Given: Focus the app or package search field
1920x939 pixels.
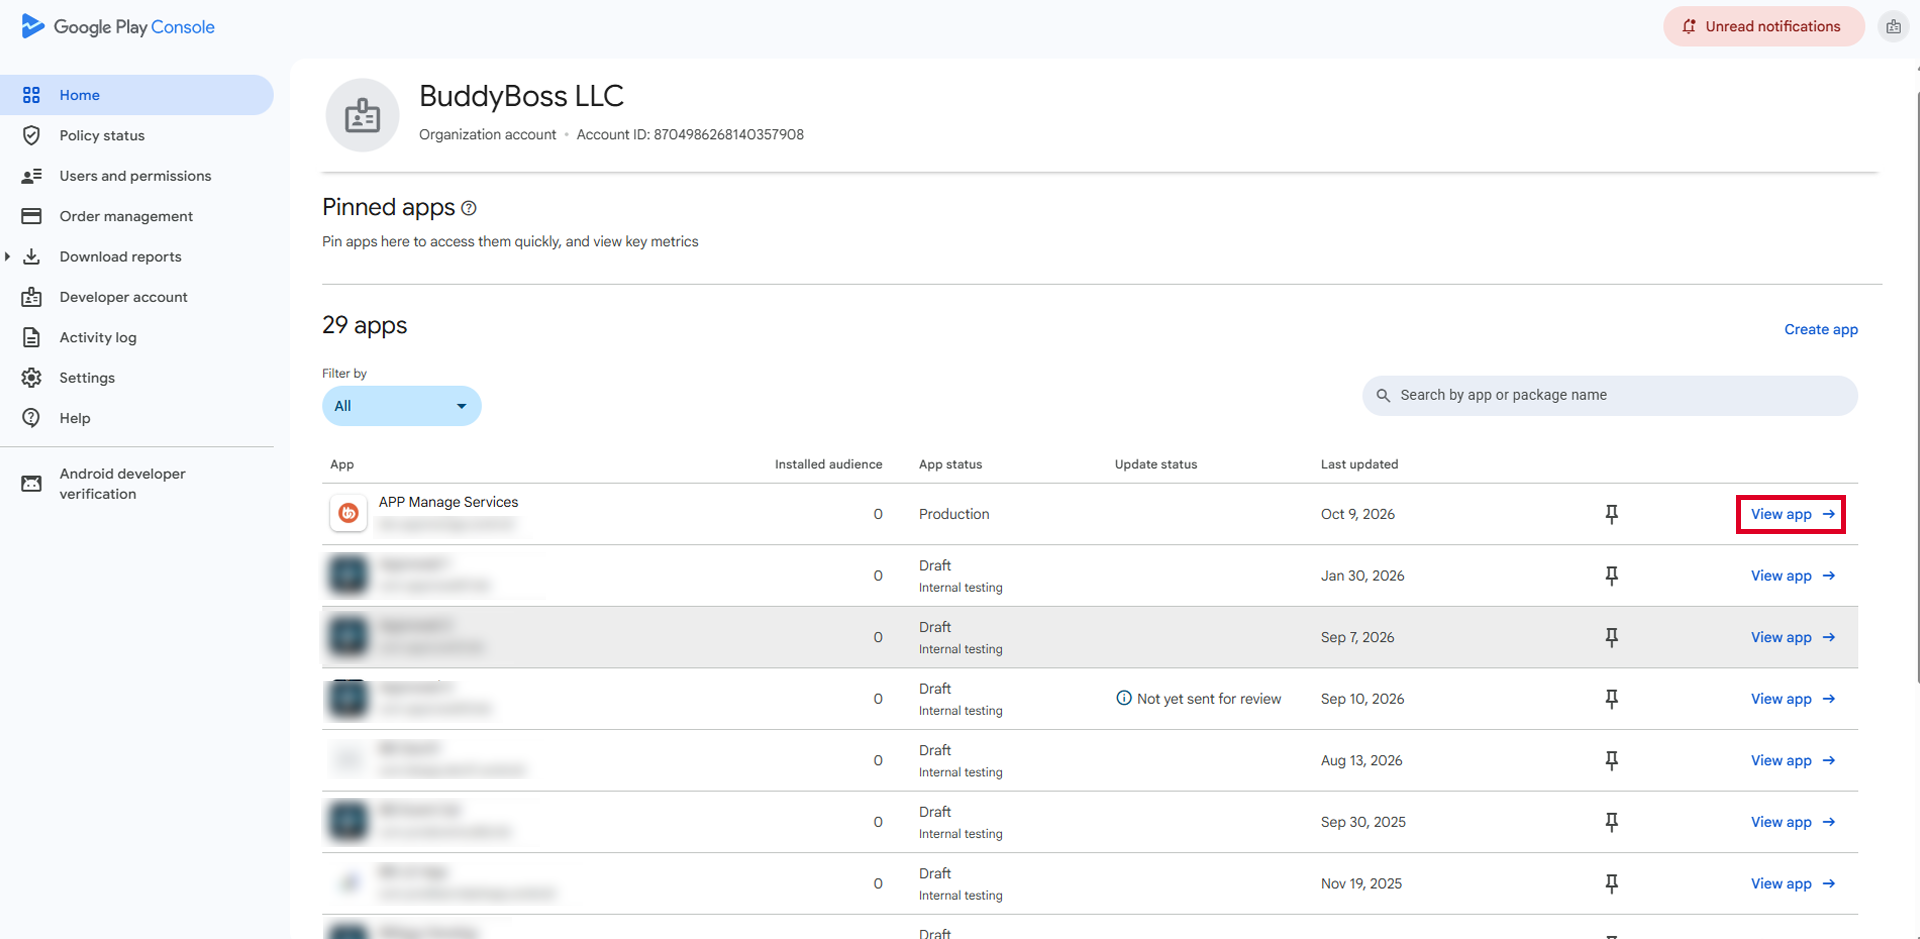Looking at the screenshot, I should [x=1610, y=396].
